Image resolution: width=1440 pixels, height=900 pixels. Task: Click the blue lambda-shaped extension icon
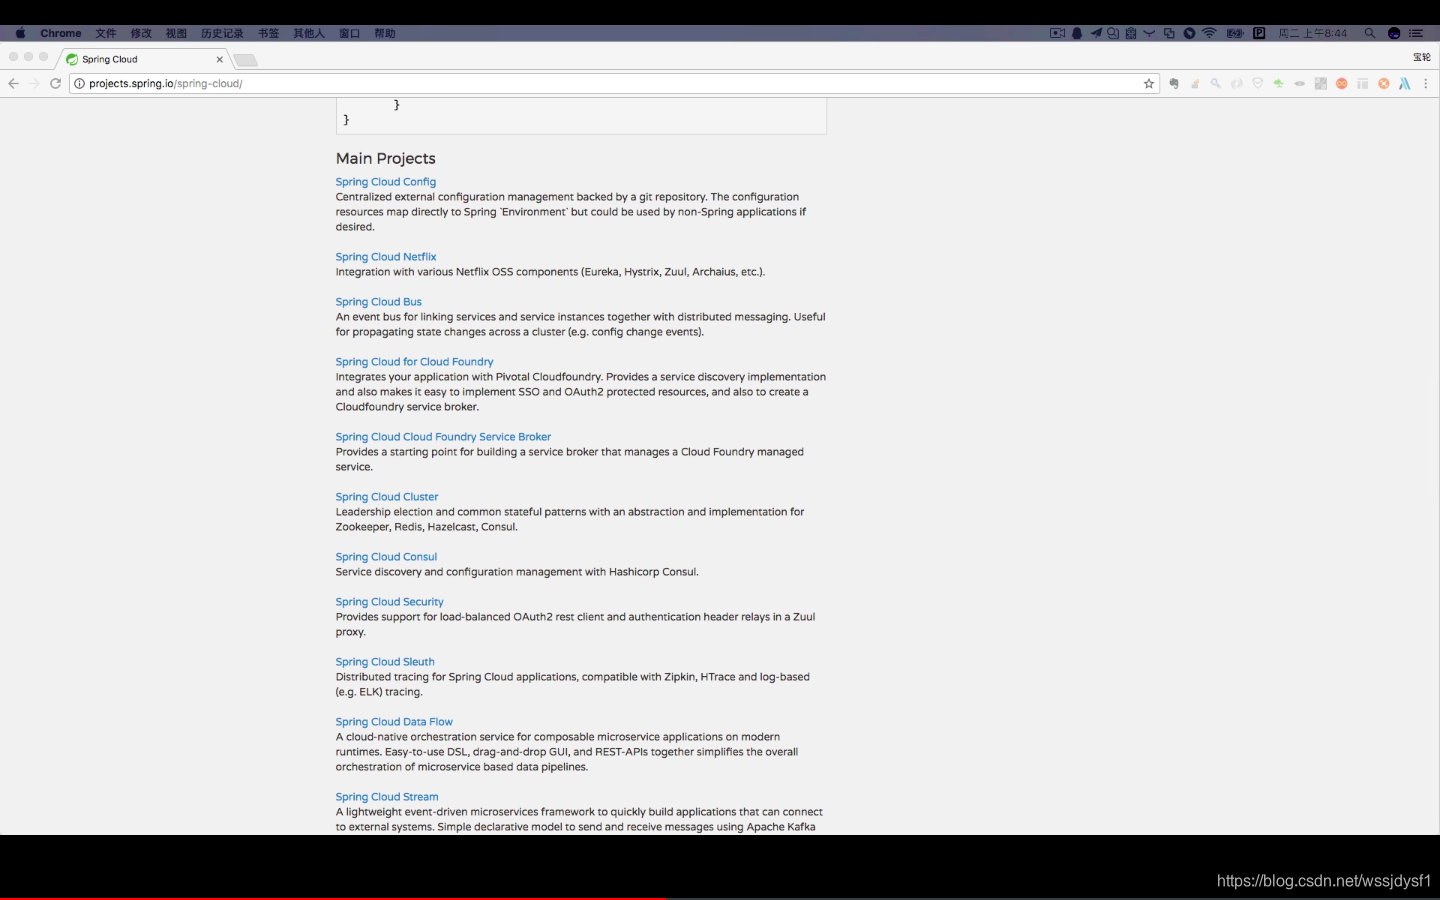point(1405,84)
